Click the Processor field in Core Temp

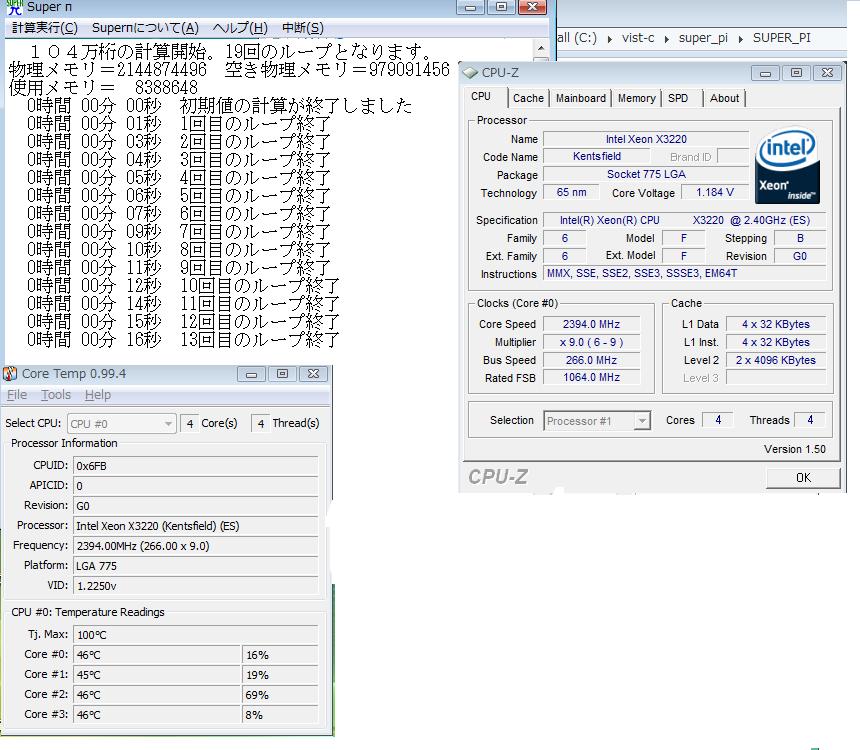[195, 526]
